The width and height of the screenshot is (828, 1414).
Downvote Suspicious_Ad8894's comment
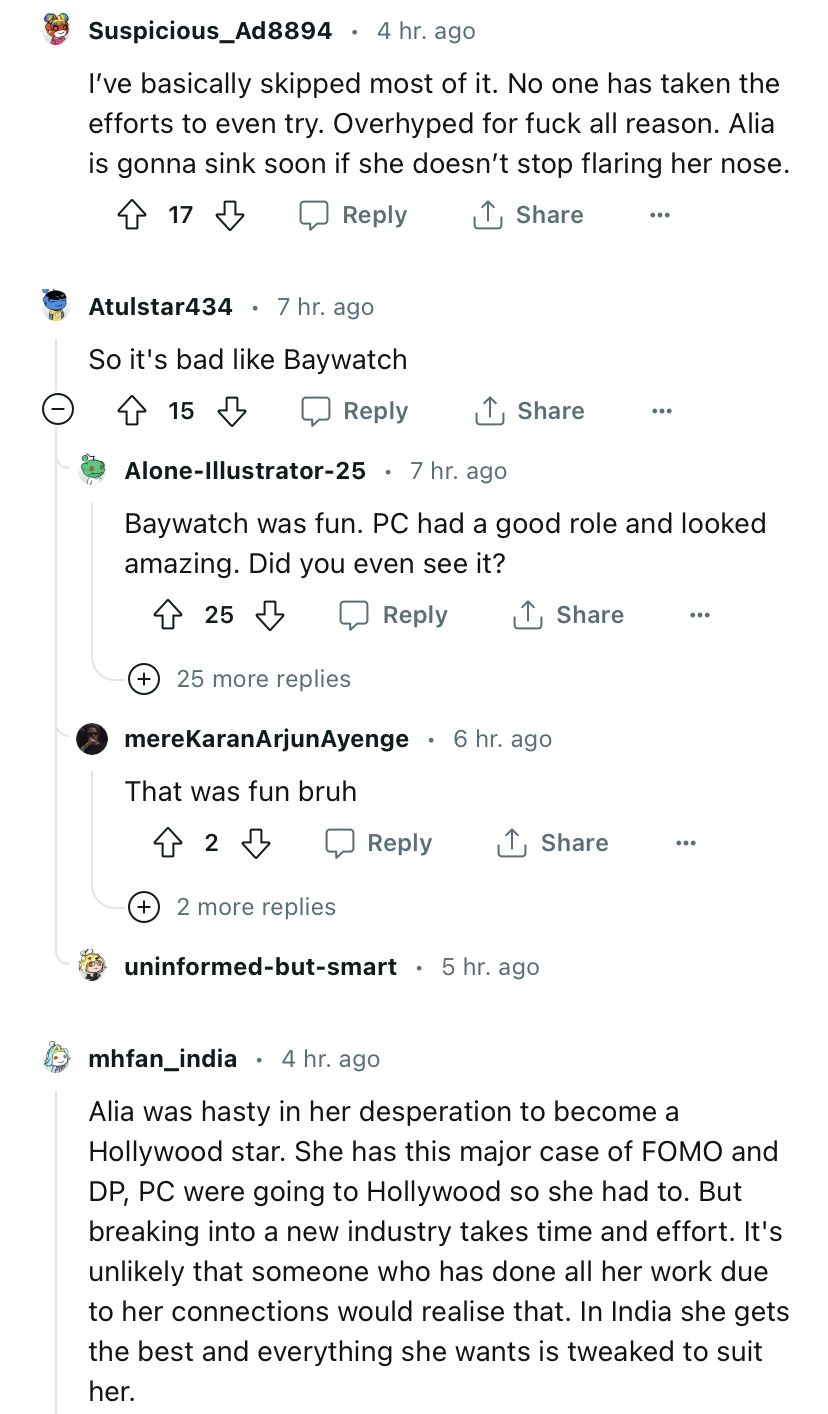[230, 215]
